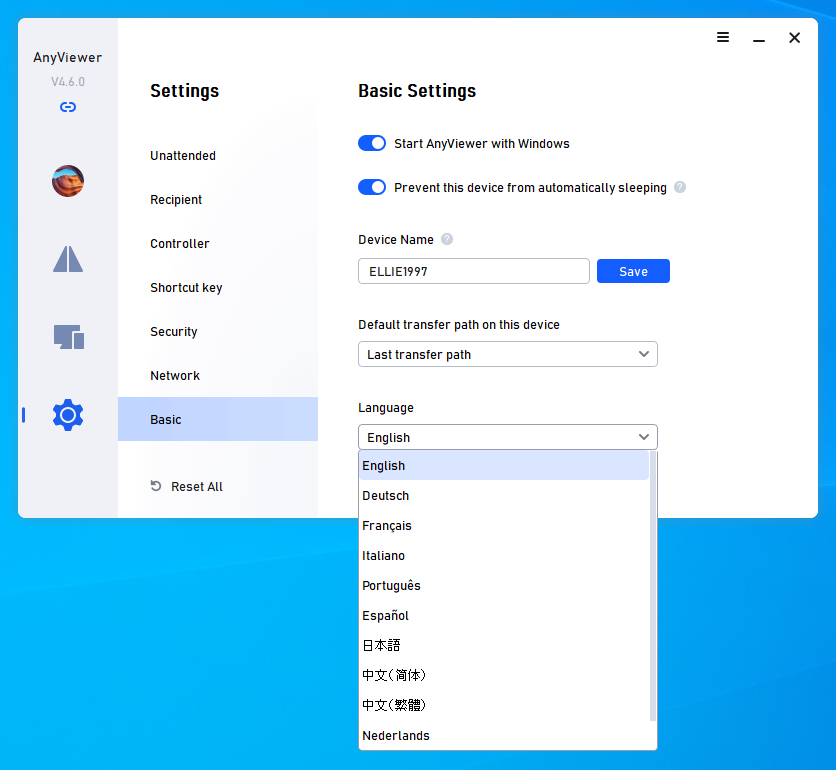Screen dimensions: 836x770
Task: Switch to the Security settings section
Action: click(x=218, y=331)
